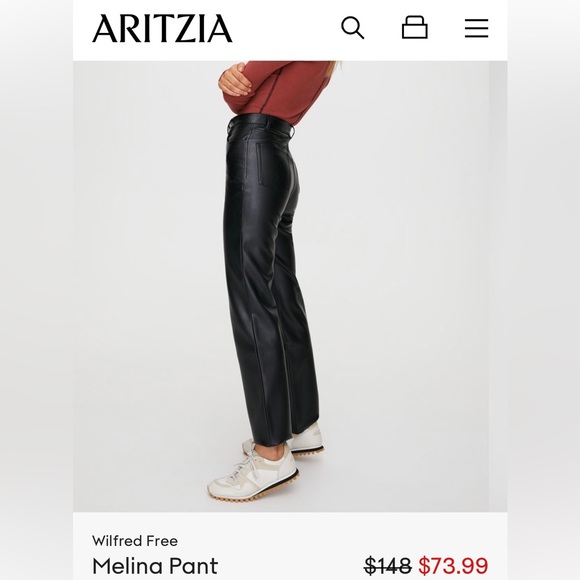Open the hamburger menu icon
Screen dimensions: 580x580
pos(476,28)
